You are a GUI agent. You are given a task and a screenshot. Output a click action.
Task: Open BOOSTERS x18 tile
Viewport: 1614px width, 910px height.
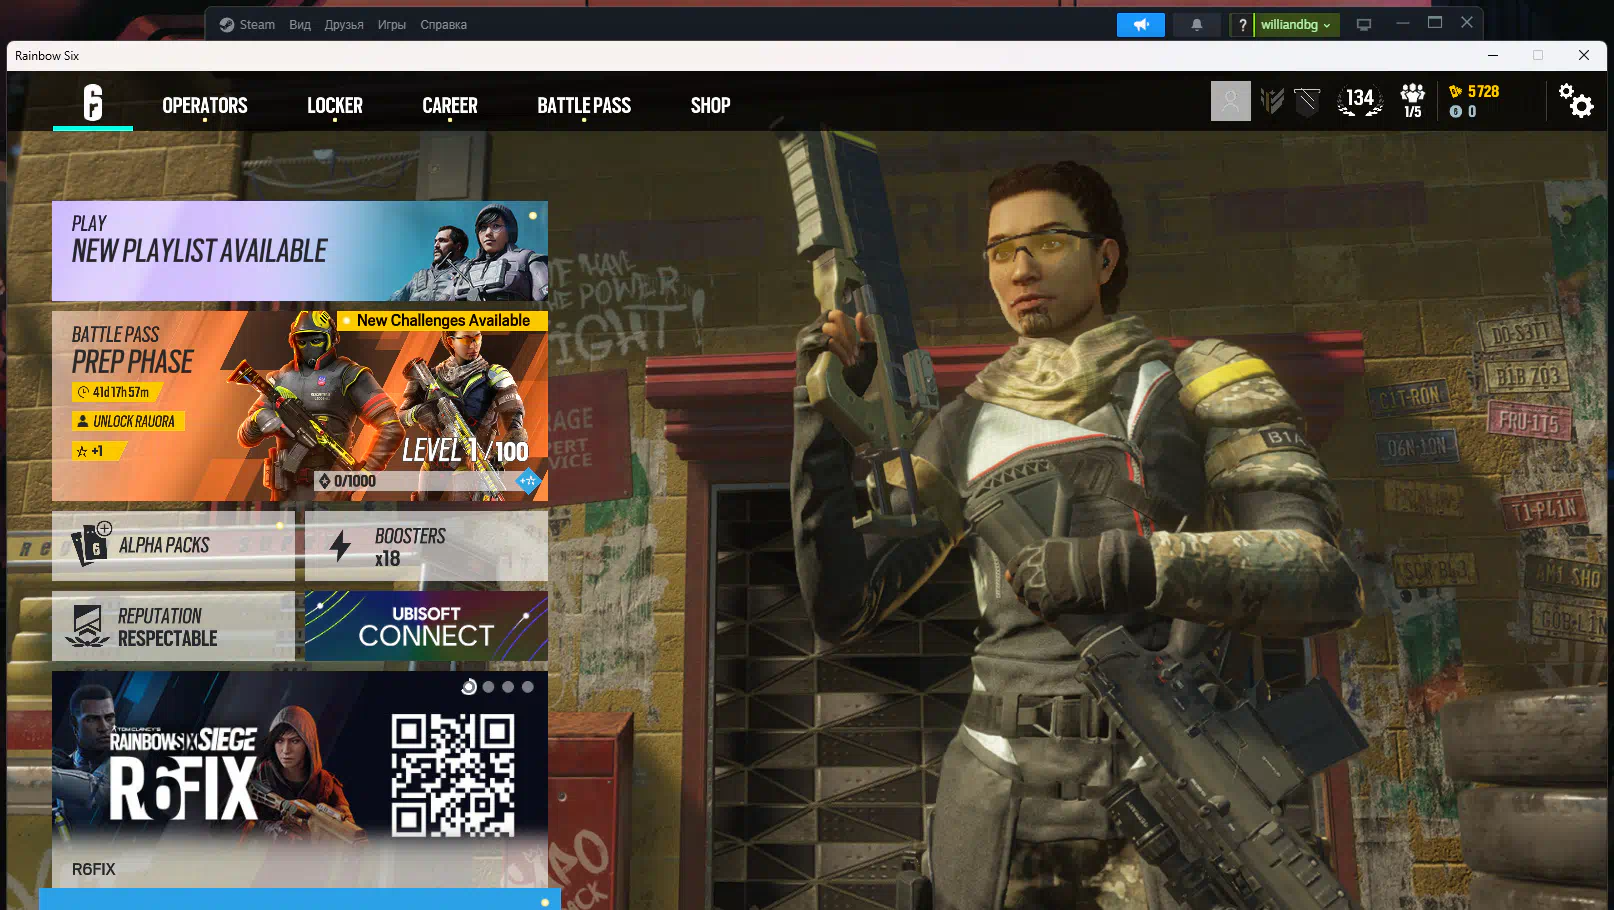pos(426,546)
